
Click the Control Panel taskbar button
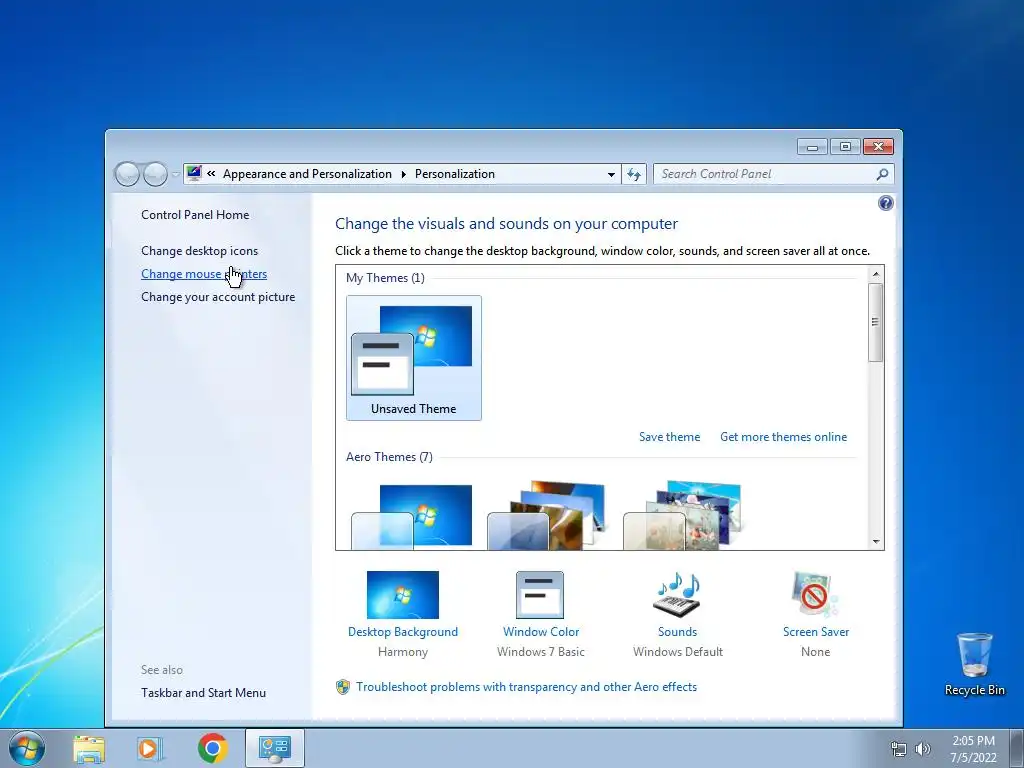[x=275, y=748]
